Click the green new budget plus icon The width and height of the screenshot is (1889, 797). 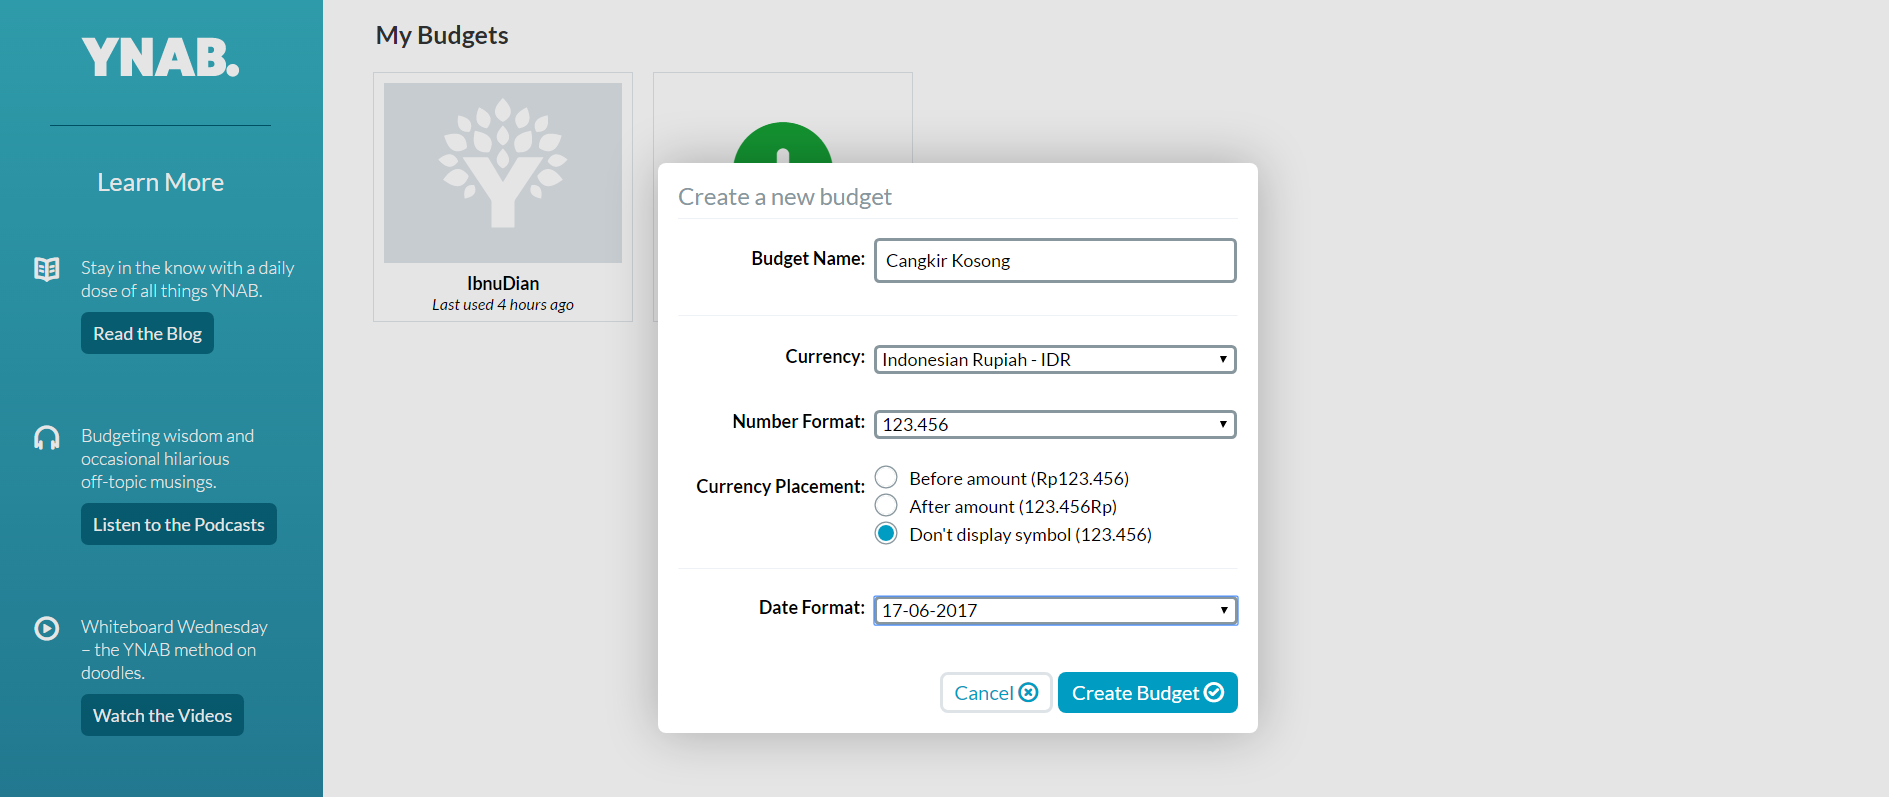(x=782, y=145)
